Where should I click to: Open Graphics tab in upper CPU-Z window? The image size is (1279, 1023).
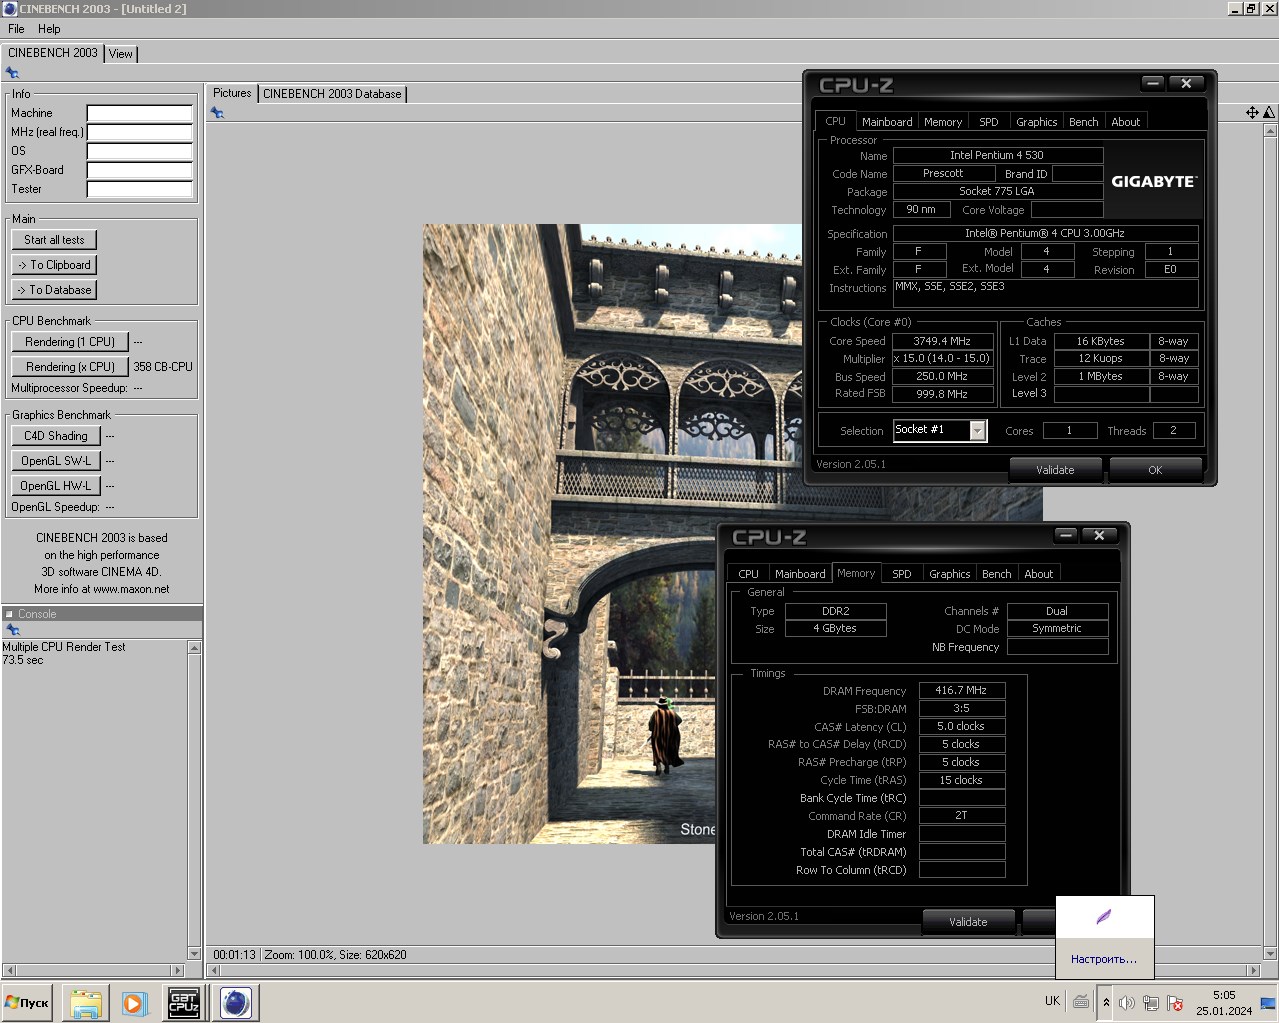pos(1036,122)
